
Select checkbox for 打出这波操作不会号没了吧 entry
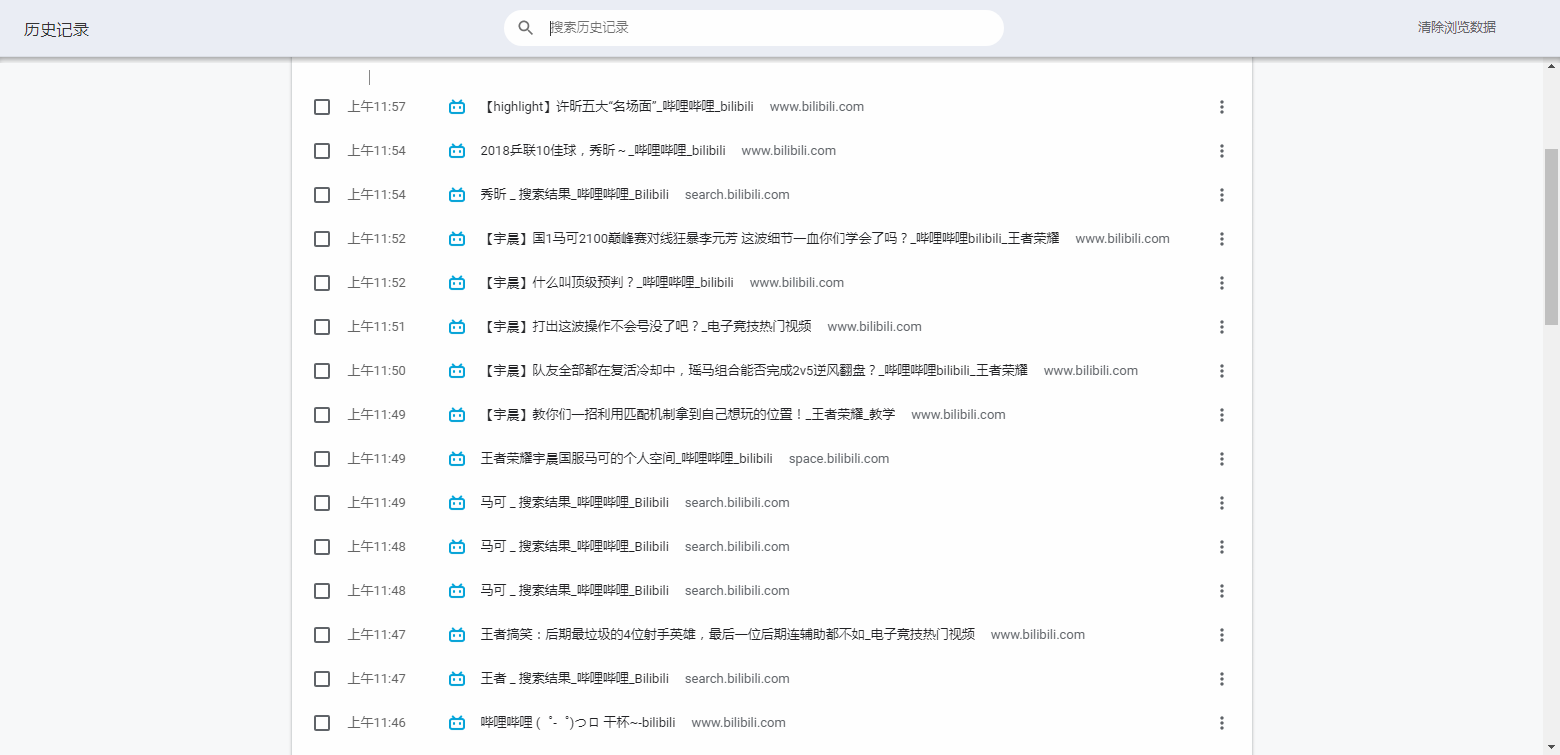(322, 327)
